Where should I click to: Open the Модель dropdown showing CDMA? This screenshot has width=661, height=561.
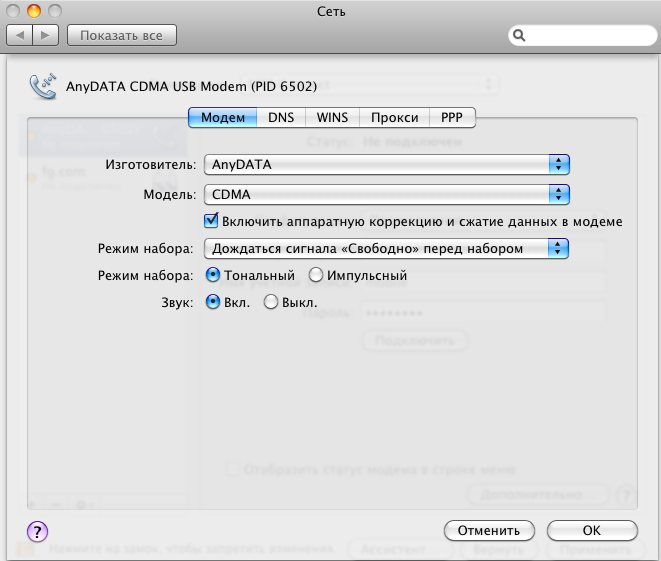click(387, 194)
